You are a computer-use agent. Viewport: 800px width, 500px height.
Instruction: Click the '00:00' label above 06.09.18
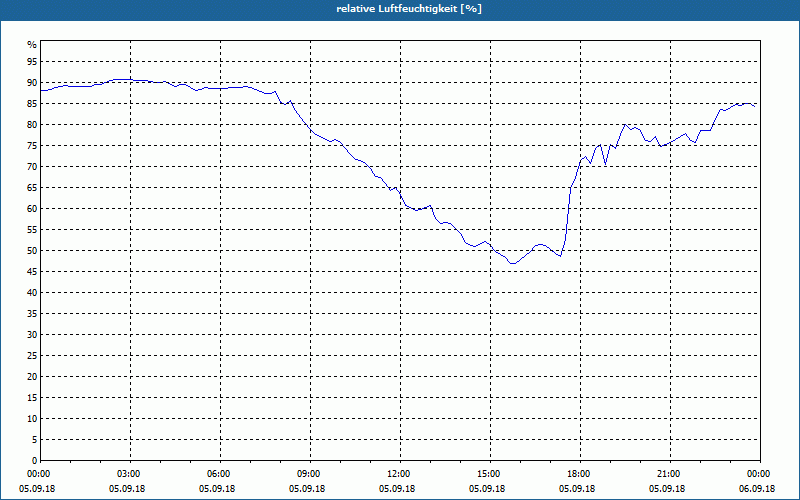pos(760,474)
